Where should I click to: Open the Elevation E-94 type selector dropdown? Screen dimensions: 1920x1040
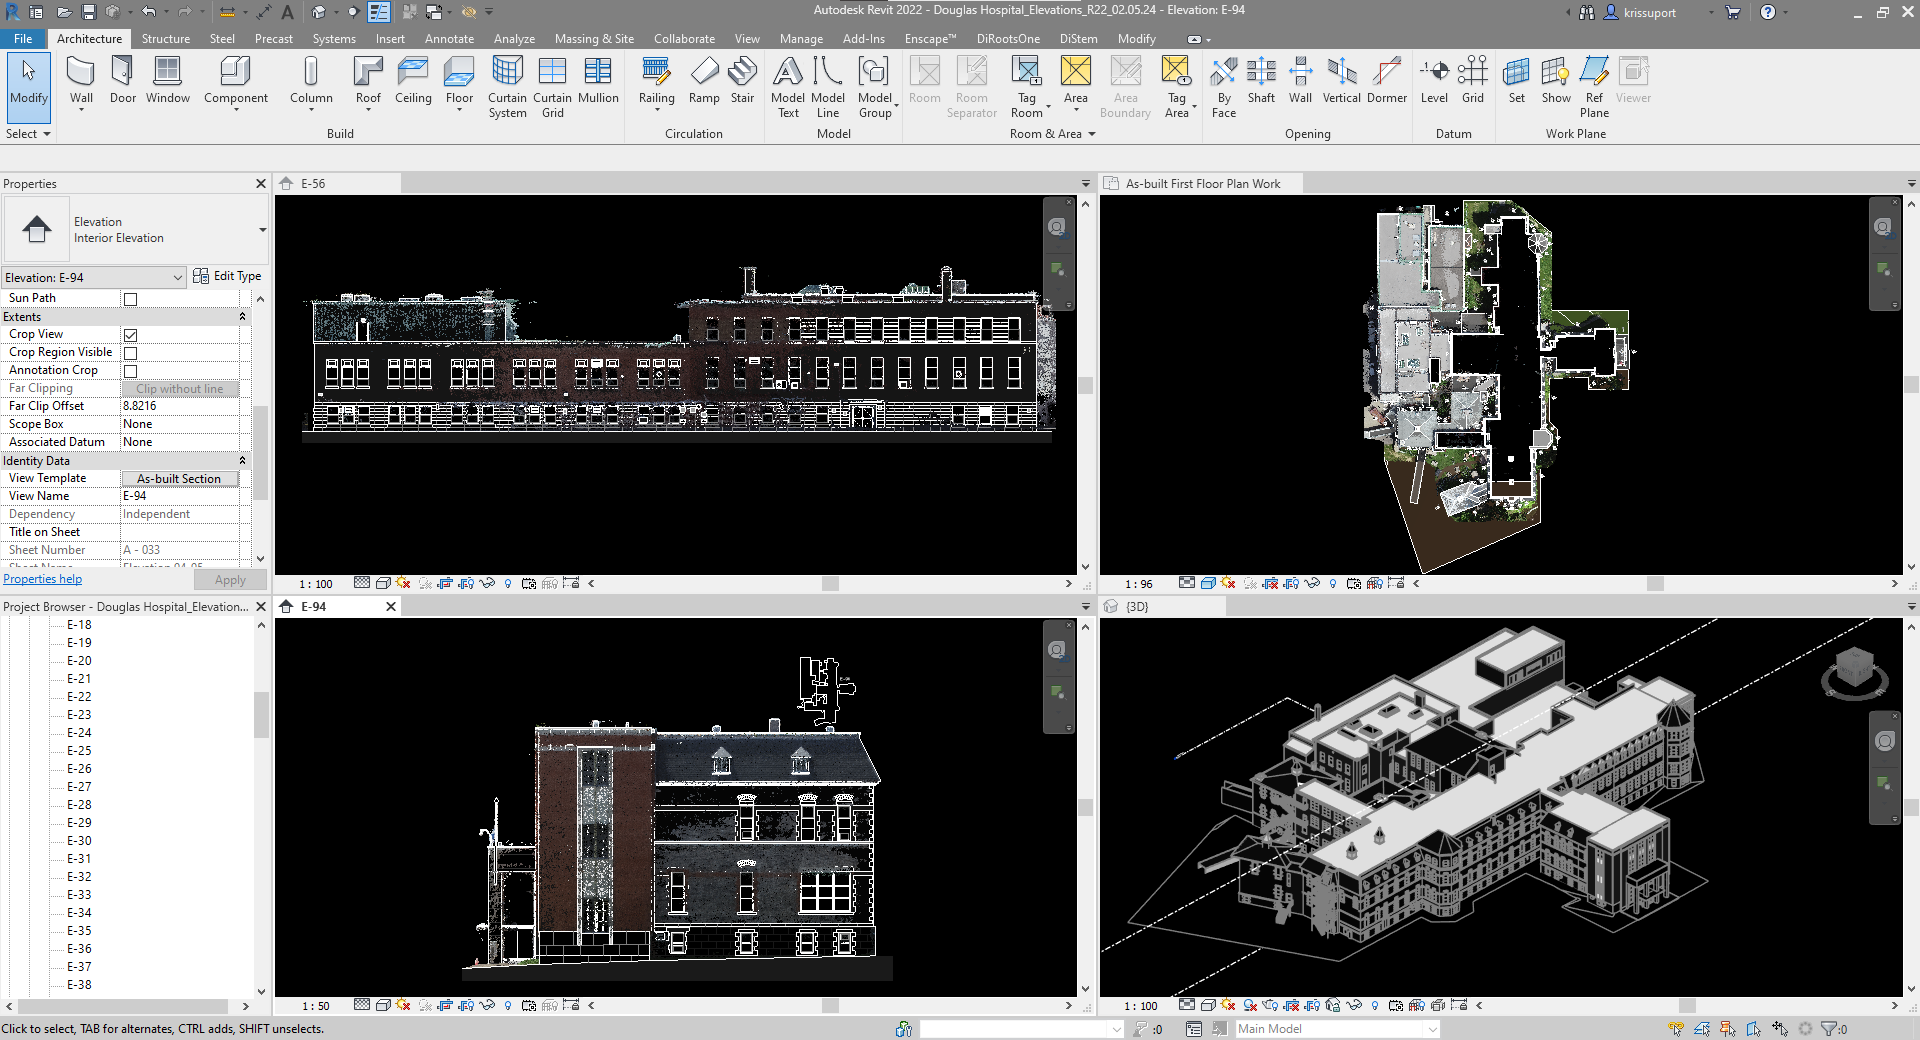176,277
